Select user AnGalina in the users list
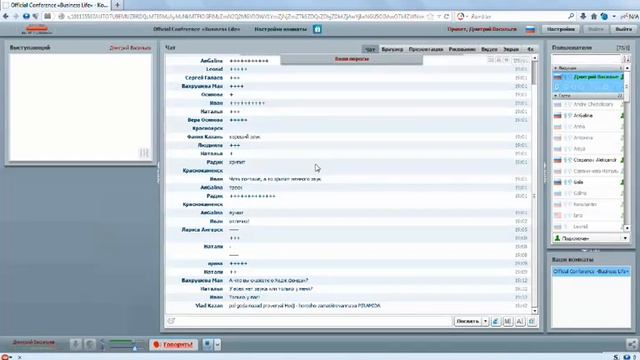This screenshot has width=640, height=360. [x=587, y=116]
